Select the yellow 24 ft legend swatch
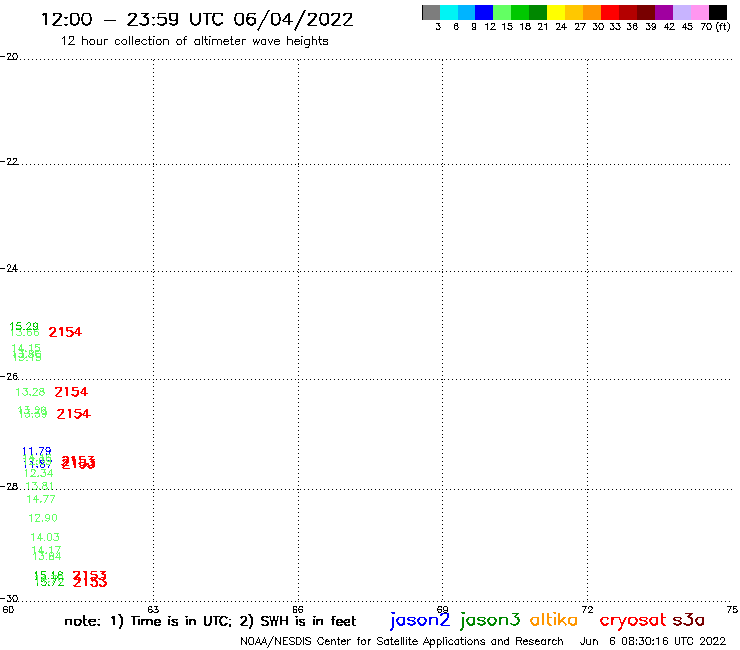The image size is (740, 650). 556,12
